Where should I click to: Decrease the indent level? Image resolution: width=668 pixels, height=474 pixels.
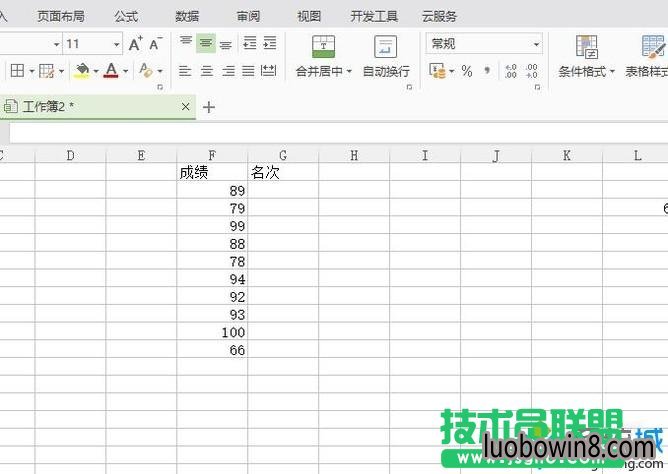point(250,43)
